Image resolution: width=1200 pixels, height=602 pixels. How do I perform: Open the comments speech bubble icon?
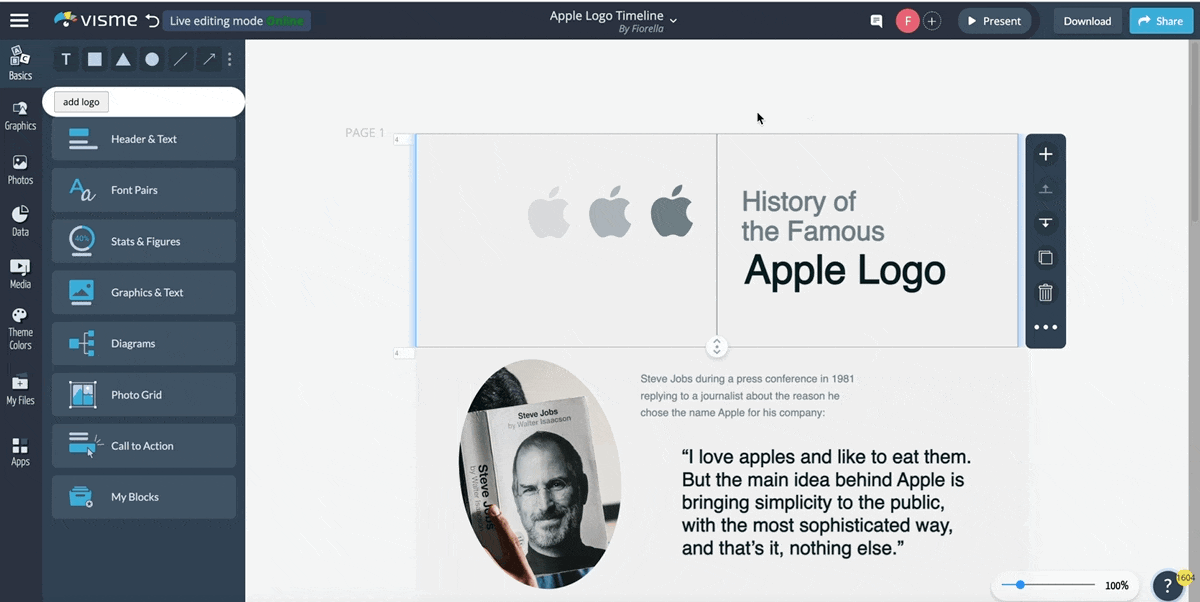[x=876, y=21]
